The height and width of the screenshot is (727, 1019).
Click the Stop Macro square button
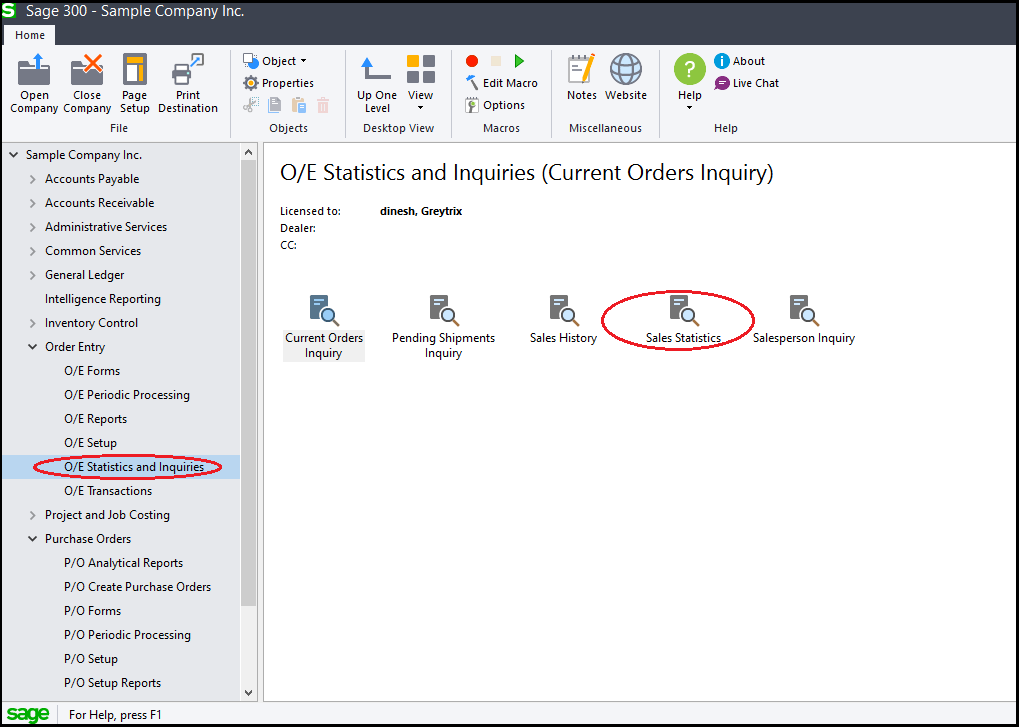[x=496, y=61]
